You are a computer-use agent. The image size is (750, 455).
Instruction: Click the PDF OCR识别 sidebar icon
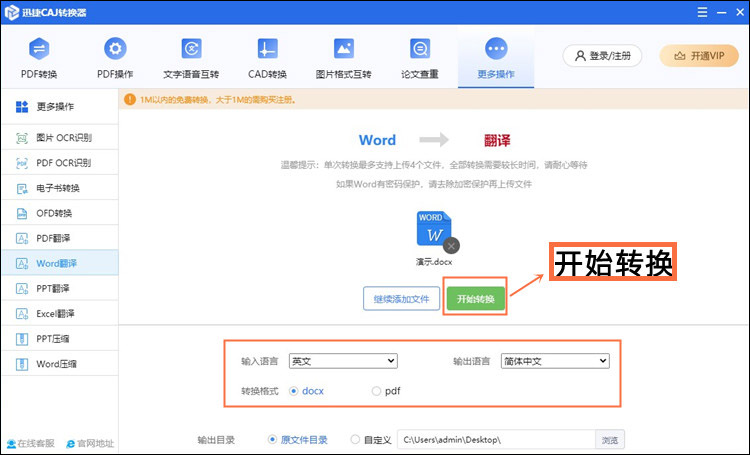(x=22, y=163)
